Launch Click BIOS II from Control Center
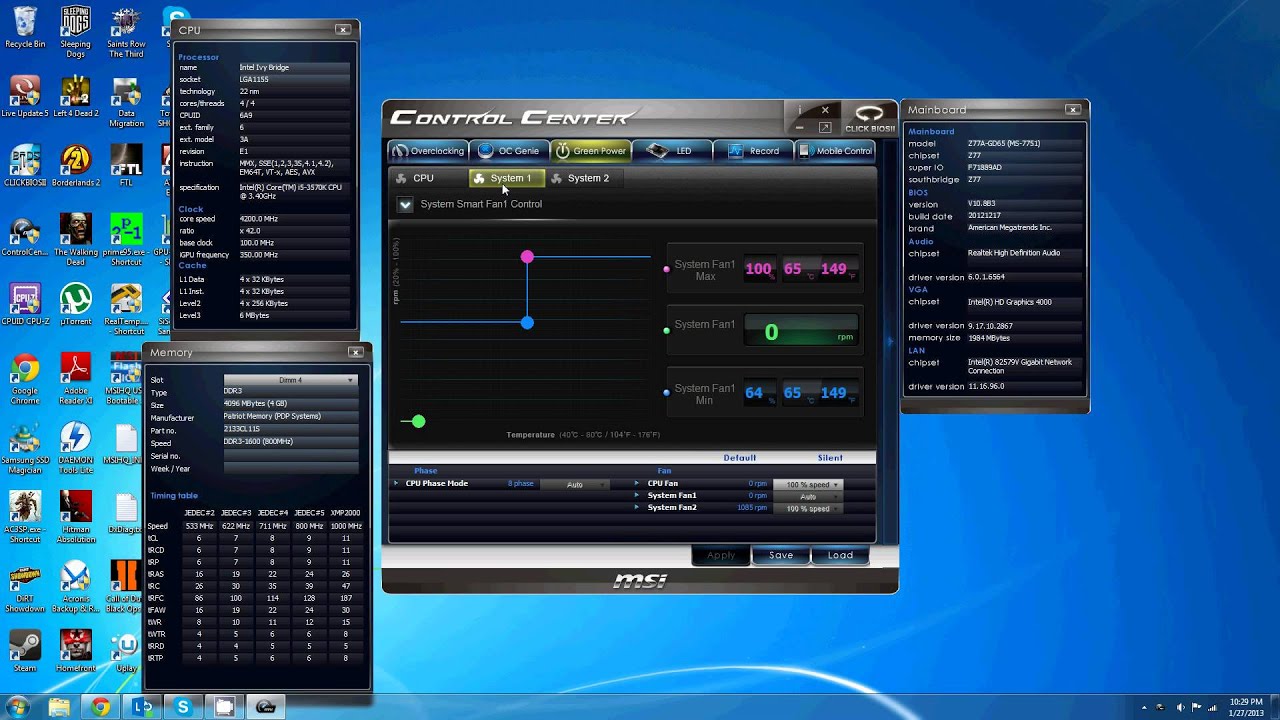 [x=870, y=119]
